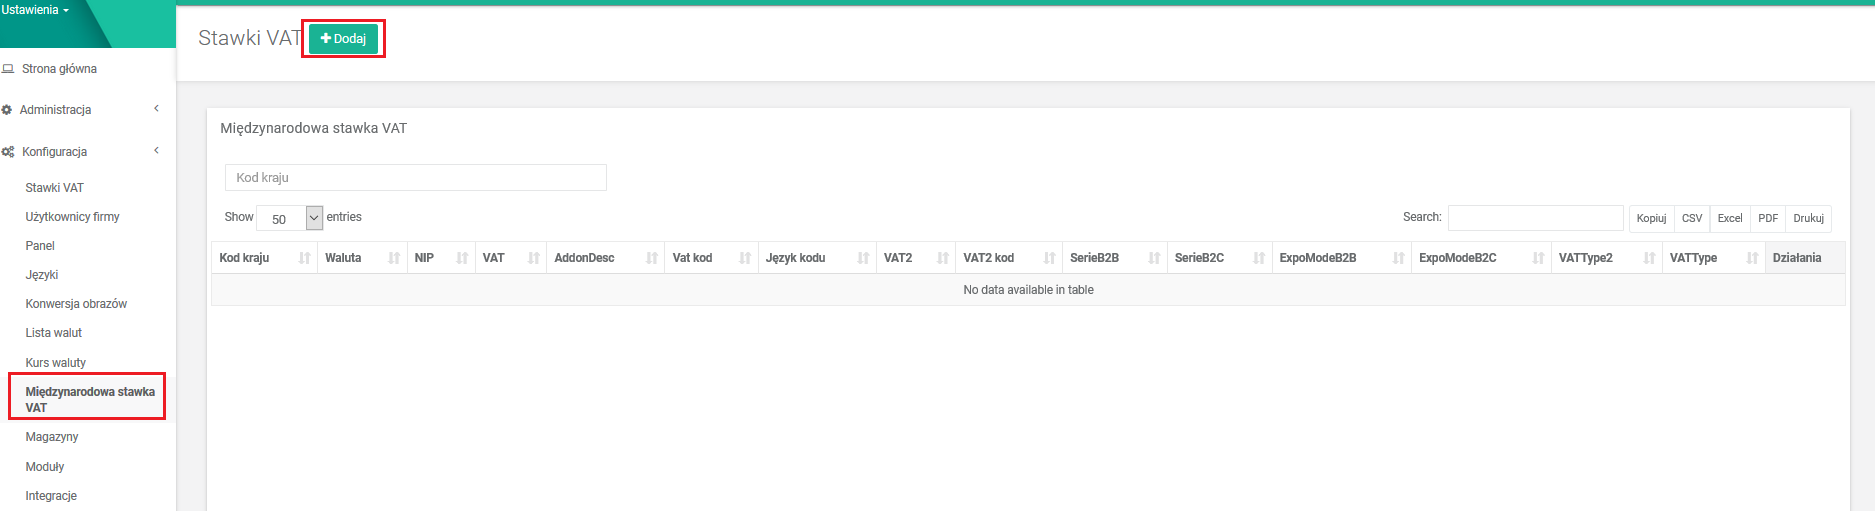Open Stawki VAT in the sidebar

click(55, 188)
